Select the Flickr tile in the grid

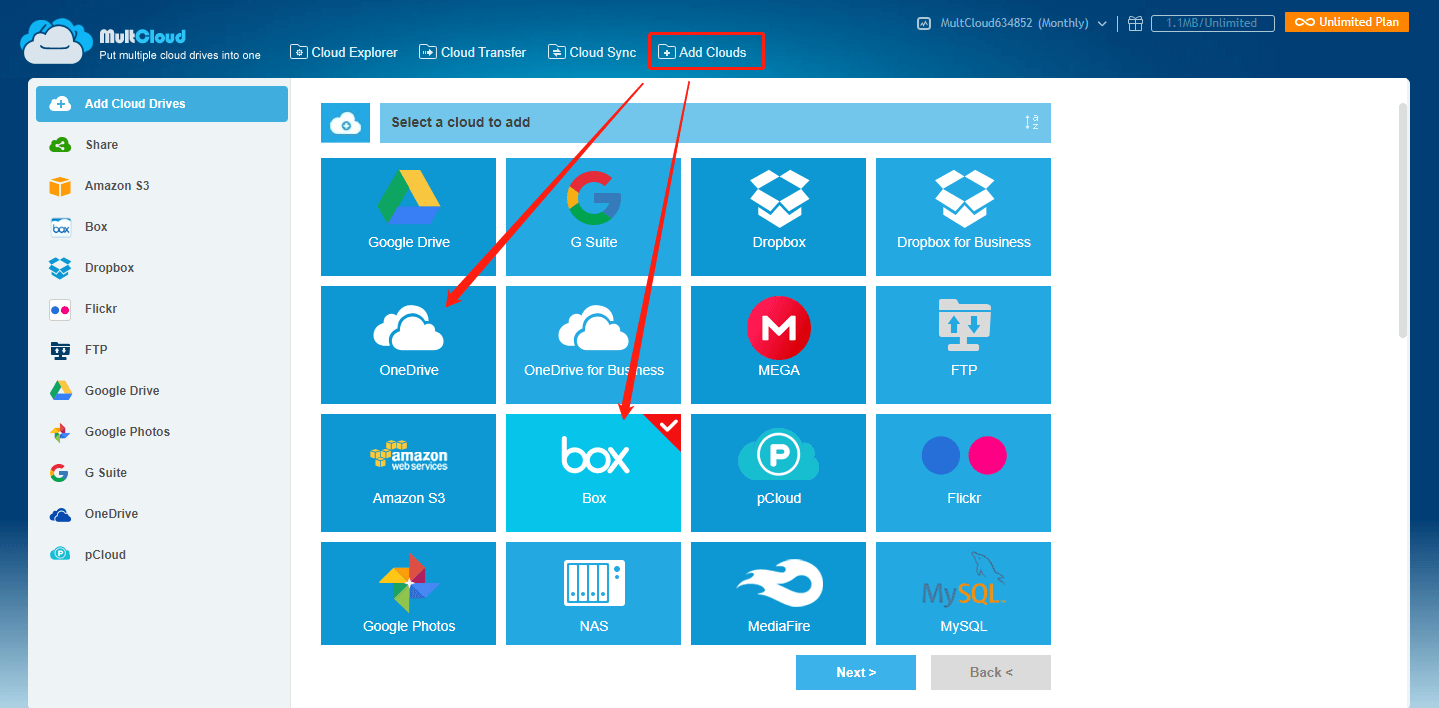(x=963, y=473)
